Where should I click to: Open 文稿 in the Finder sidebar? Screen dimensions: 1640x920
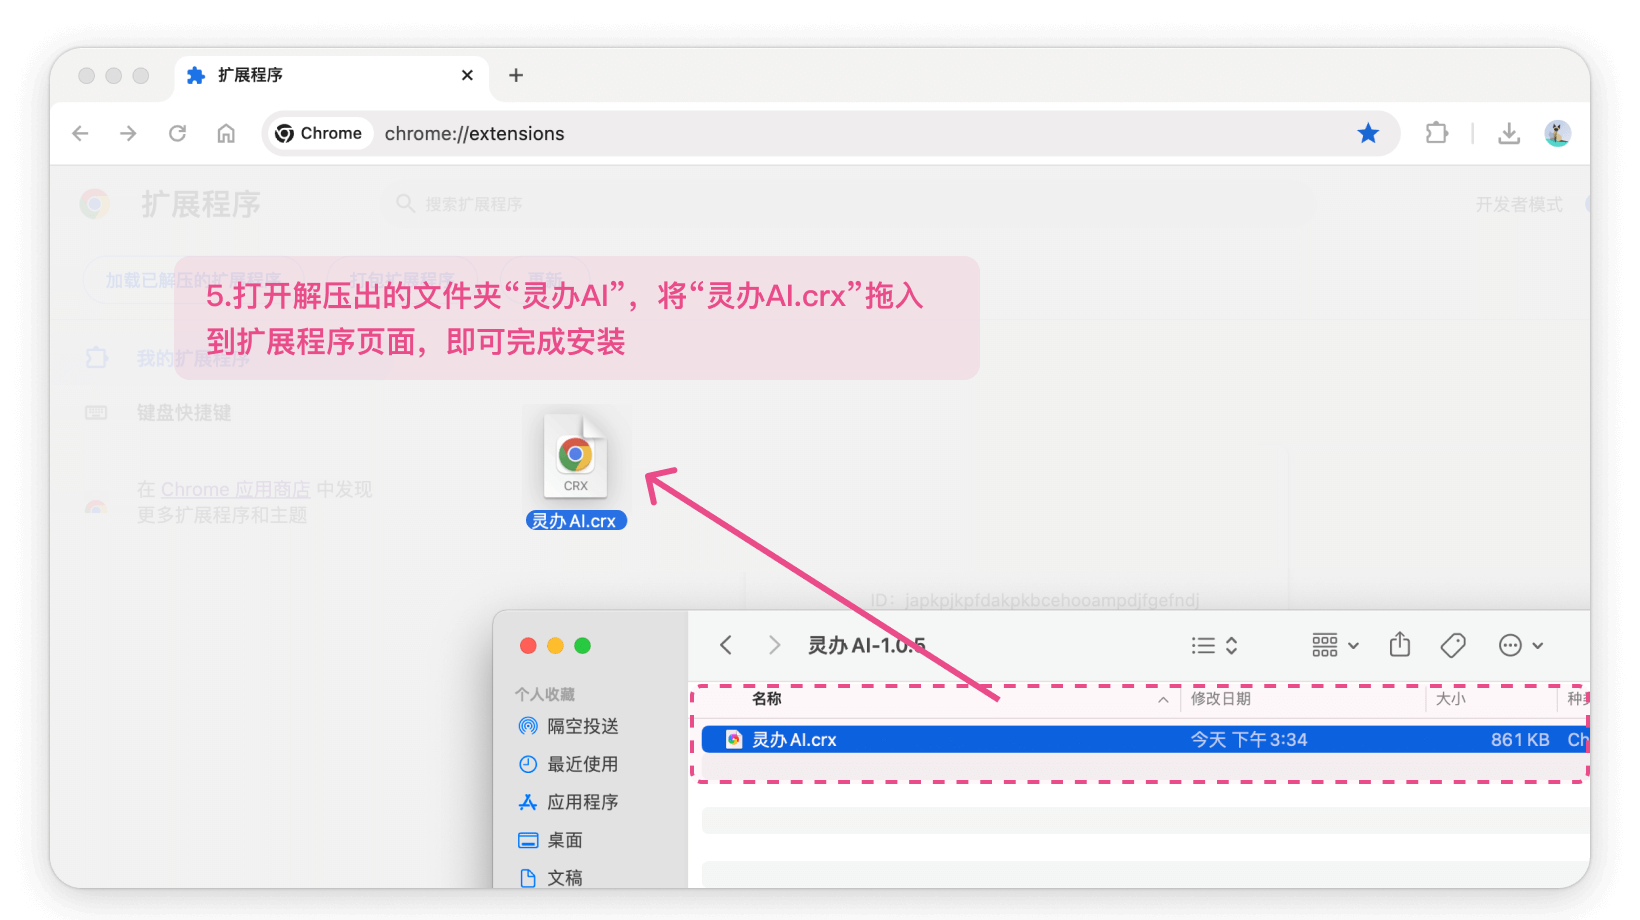coord(550,878)
